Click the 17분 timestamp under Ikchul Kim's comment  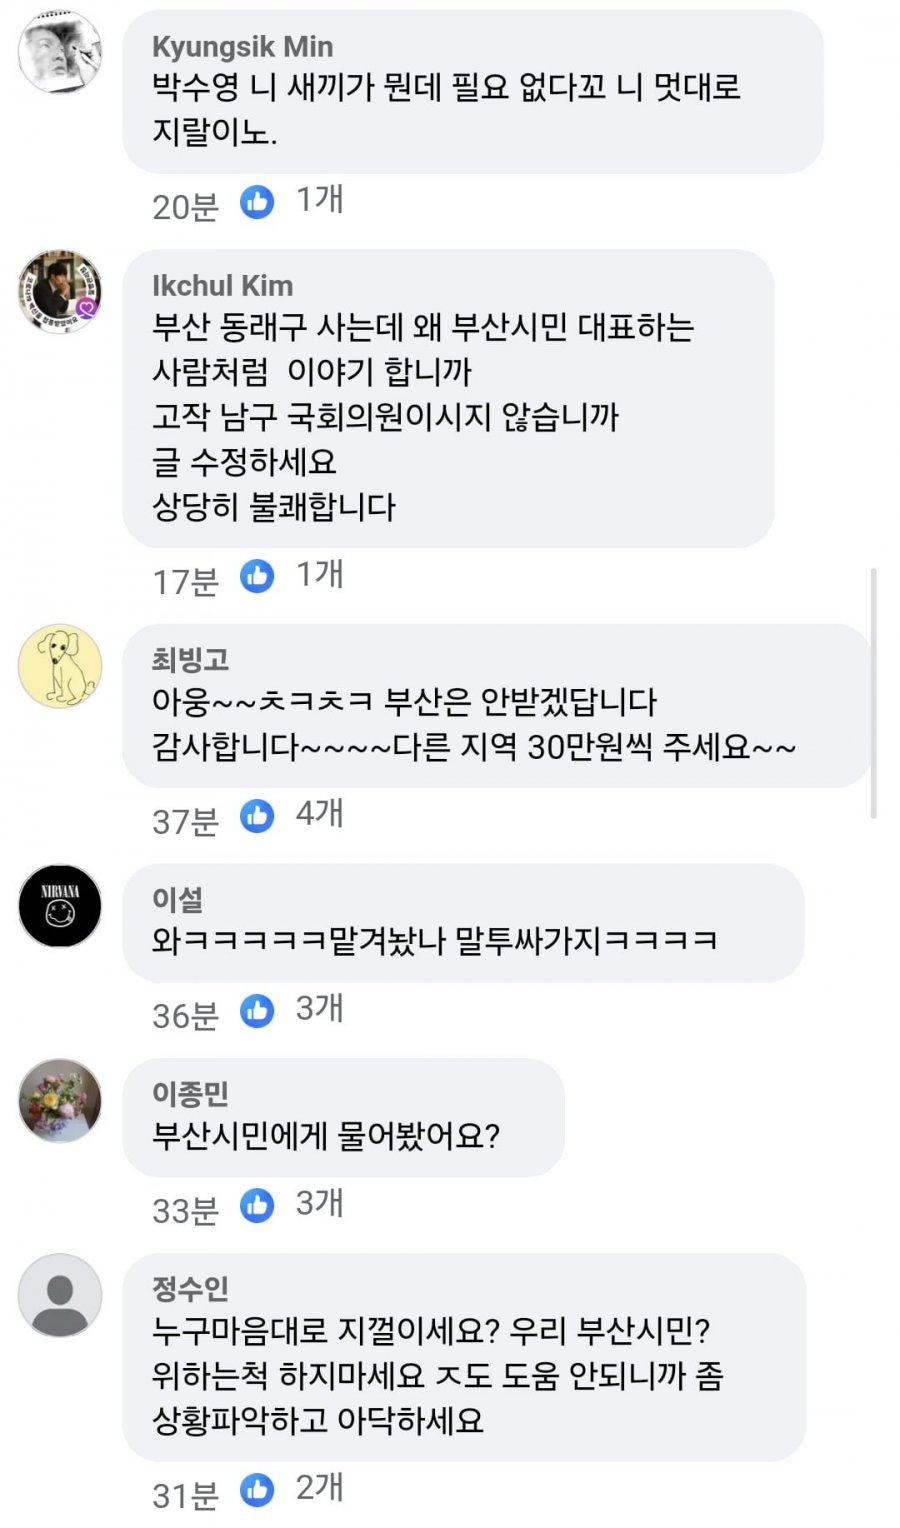pyautogui.click(x=185, y=581)
